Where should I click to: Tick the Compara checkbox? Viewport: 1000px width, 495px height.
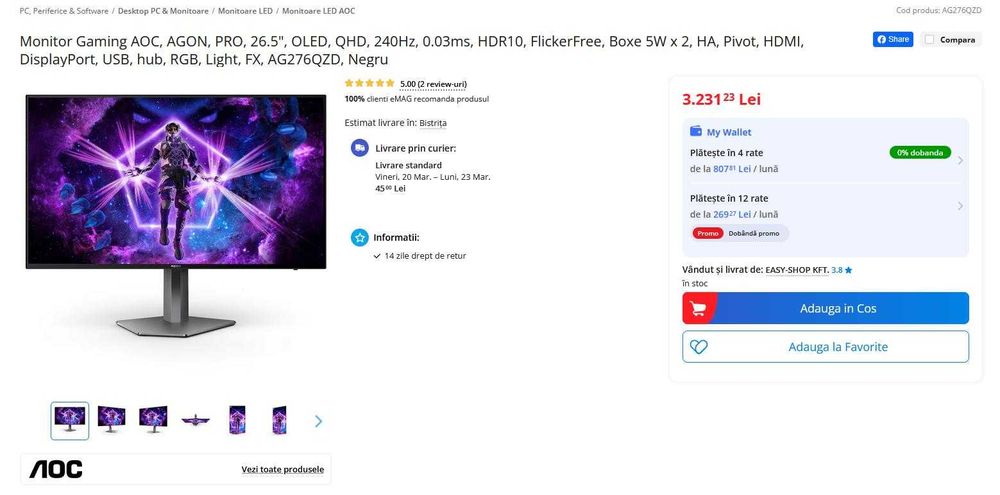click(x=929, y=40)
